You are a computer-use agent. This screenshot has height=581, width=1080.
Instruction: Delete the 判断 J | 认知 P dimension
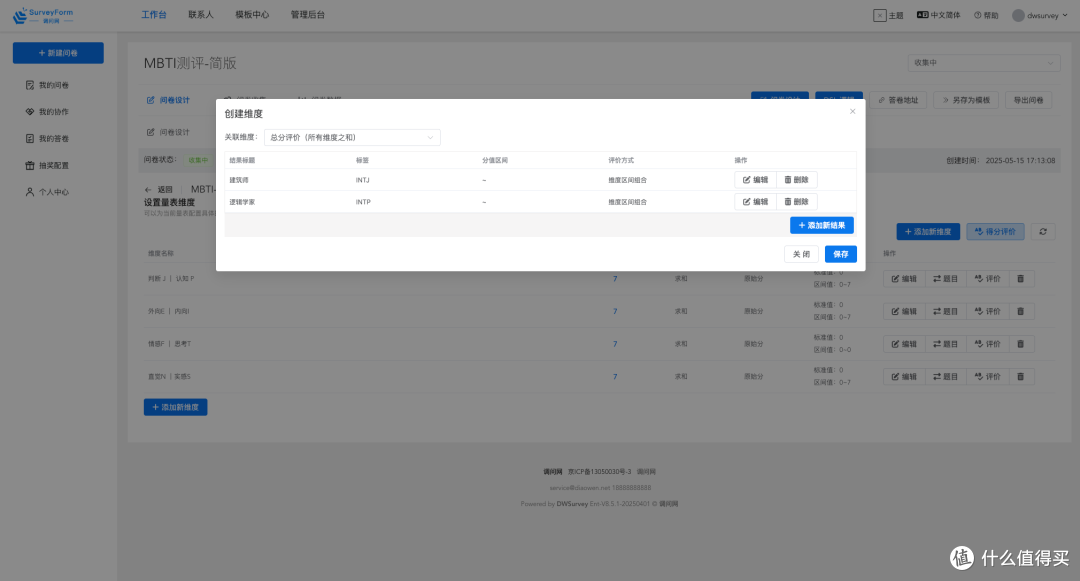(x=1021, y=279)
